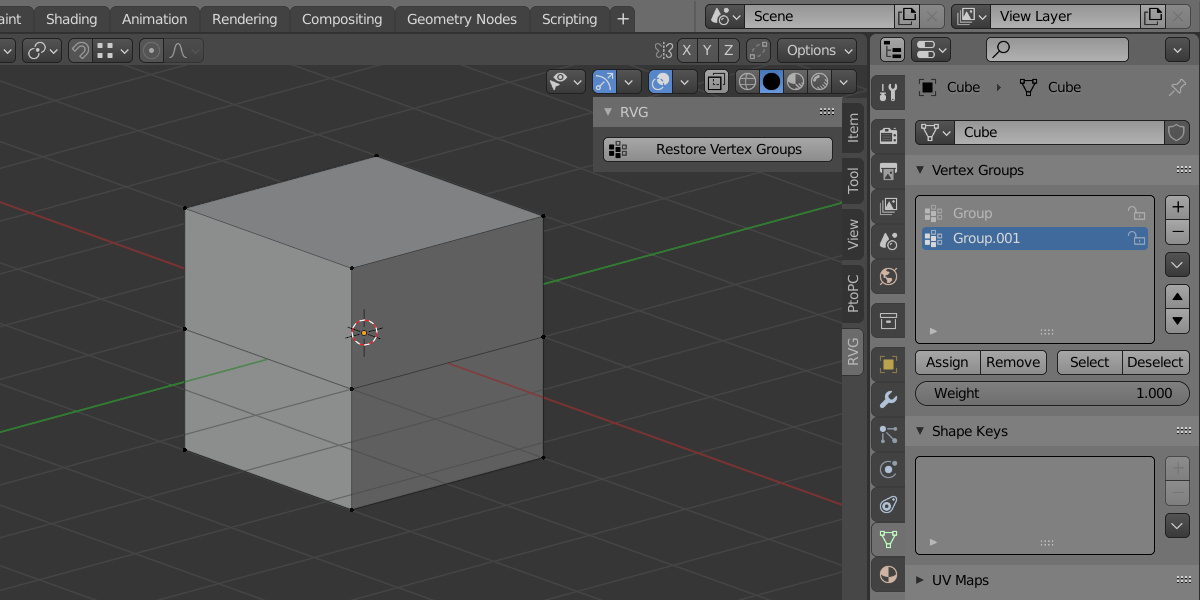
Task: Switch viewport shading to Rendered mode
Action: 818,82
